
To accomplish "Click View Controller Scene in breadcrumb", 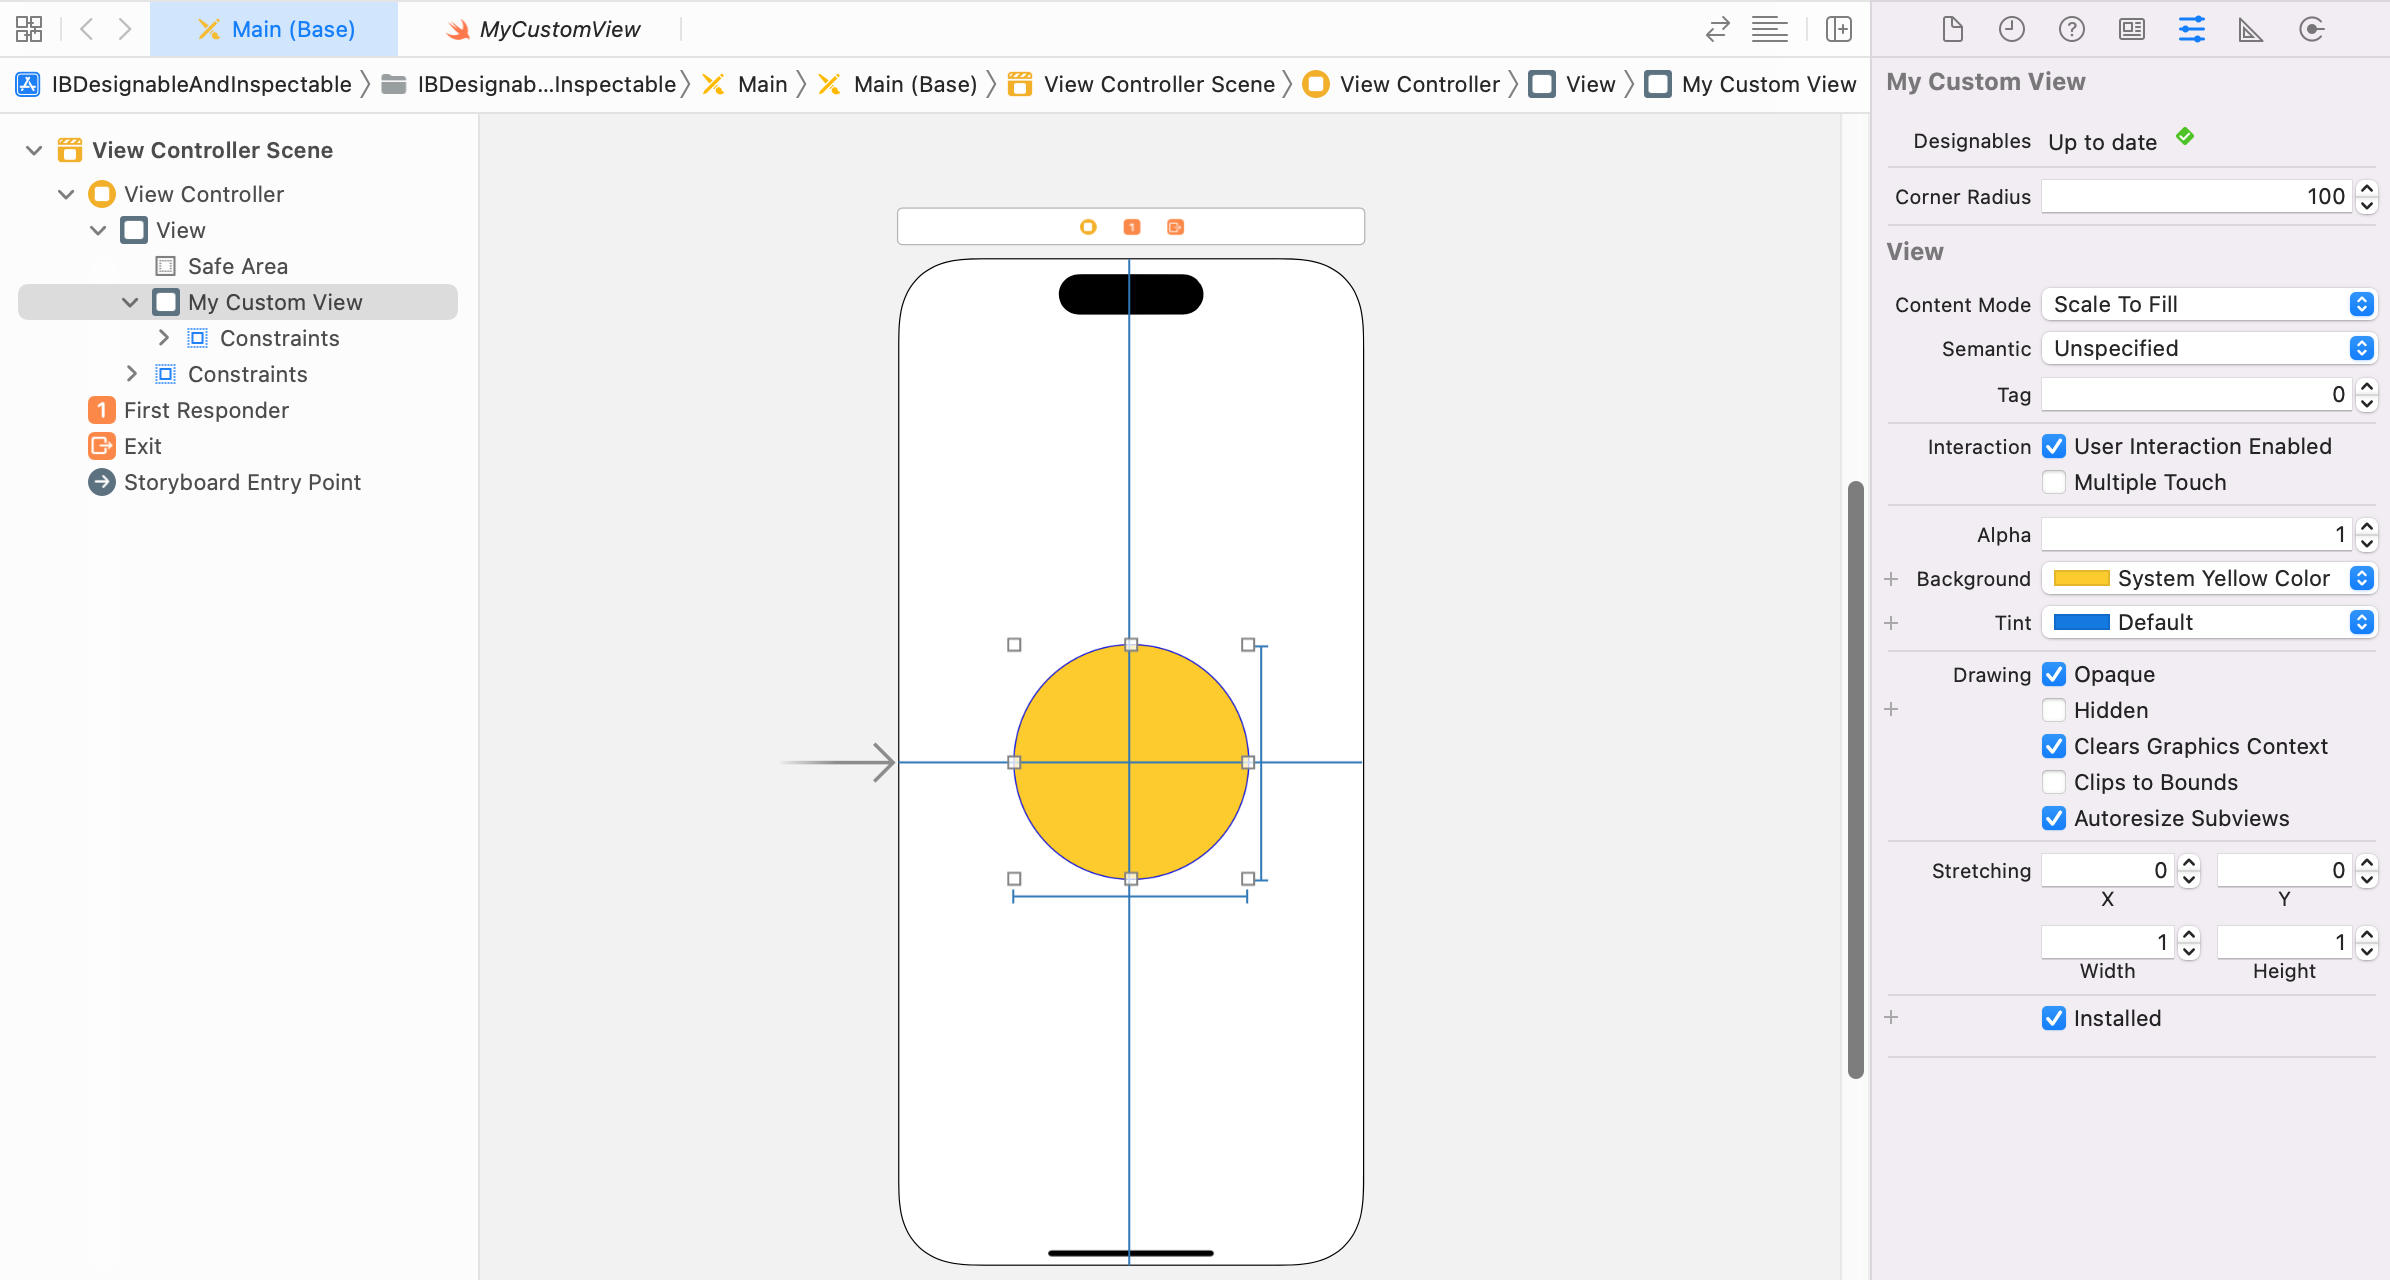I will pos(1158,84).
